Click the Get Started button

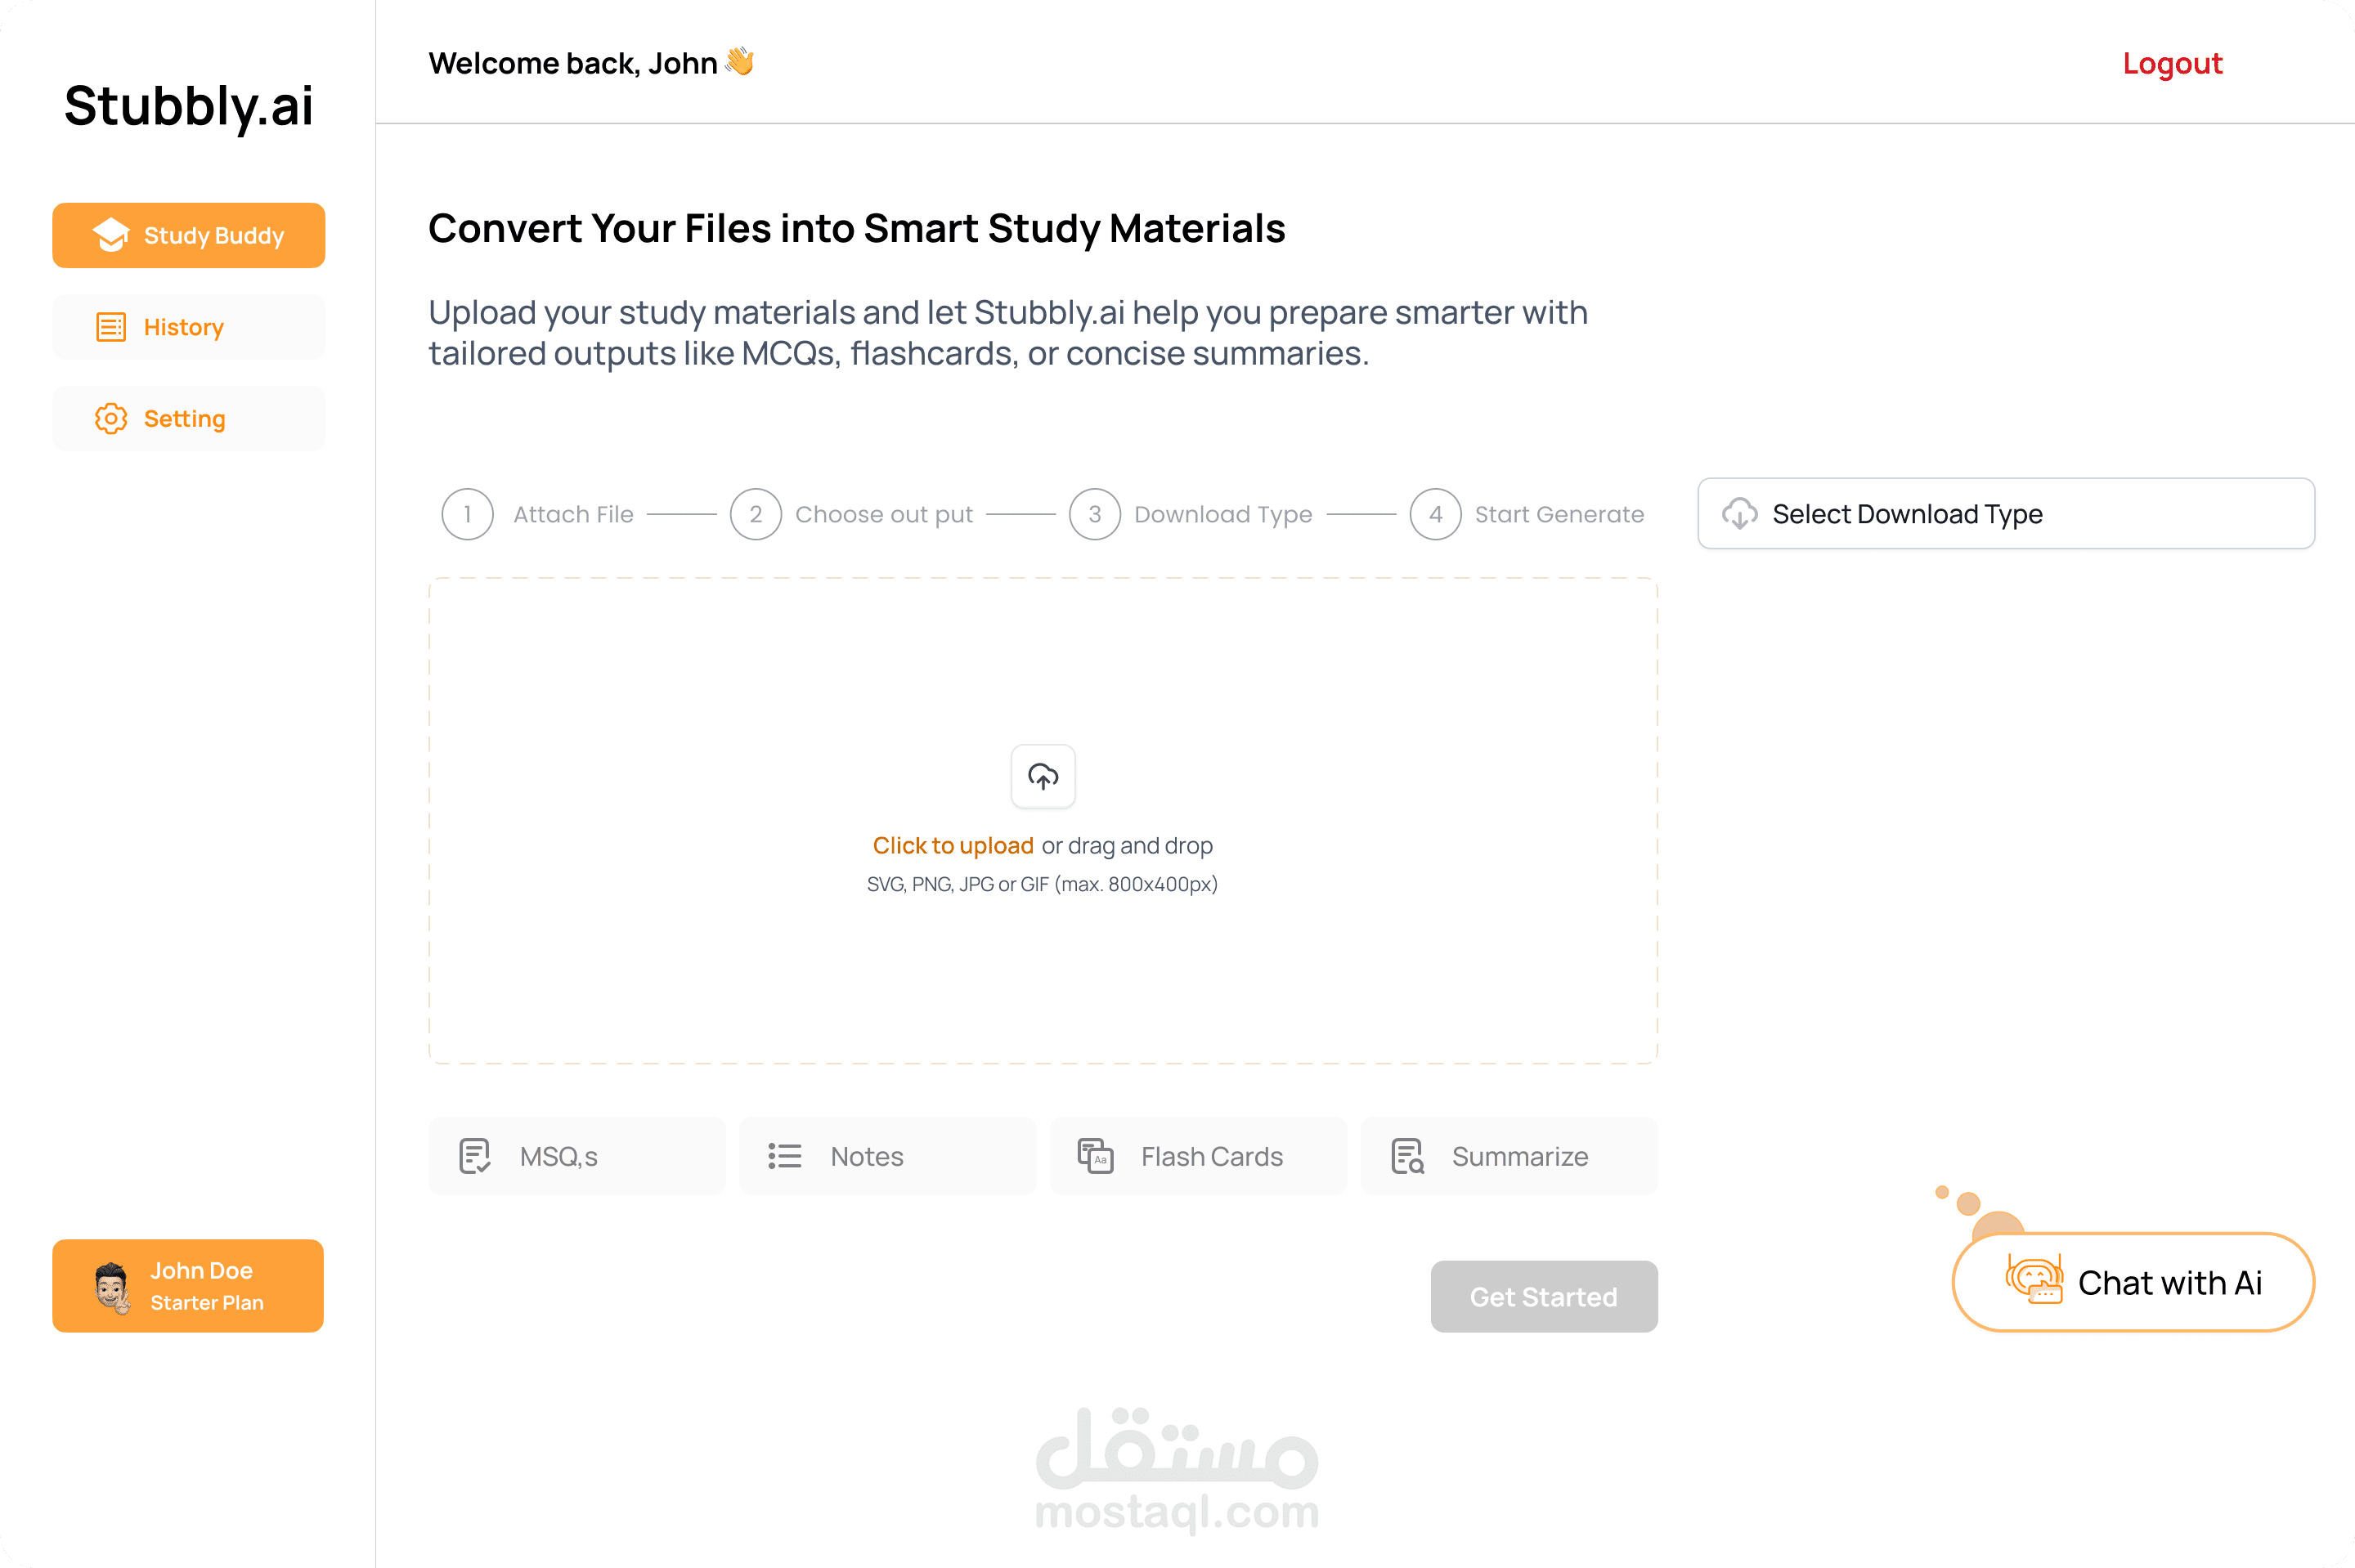pyautogui.click(x=1544, y=1296)
